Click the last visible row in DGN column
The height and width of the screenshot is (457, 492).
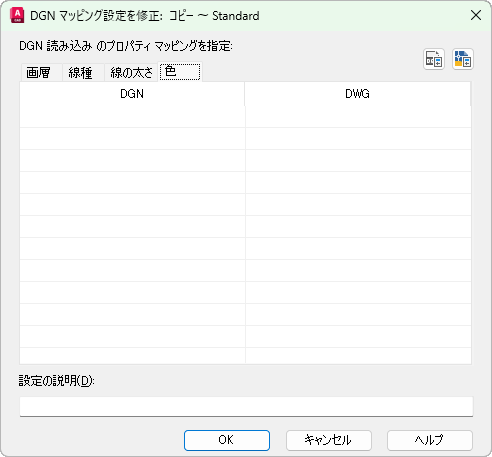point(132,356)
